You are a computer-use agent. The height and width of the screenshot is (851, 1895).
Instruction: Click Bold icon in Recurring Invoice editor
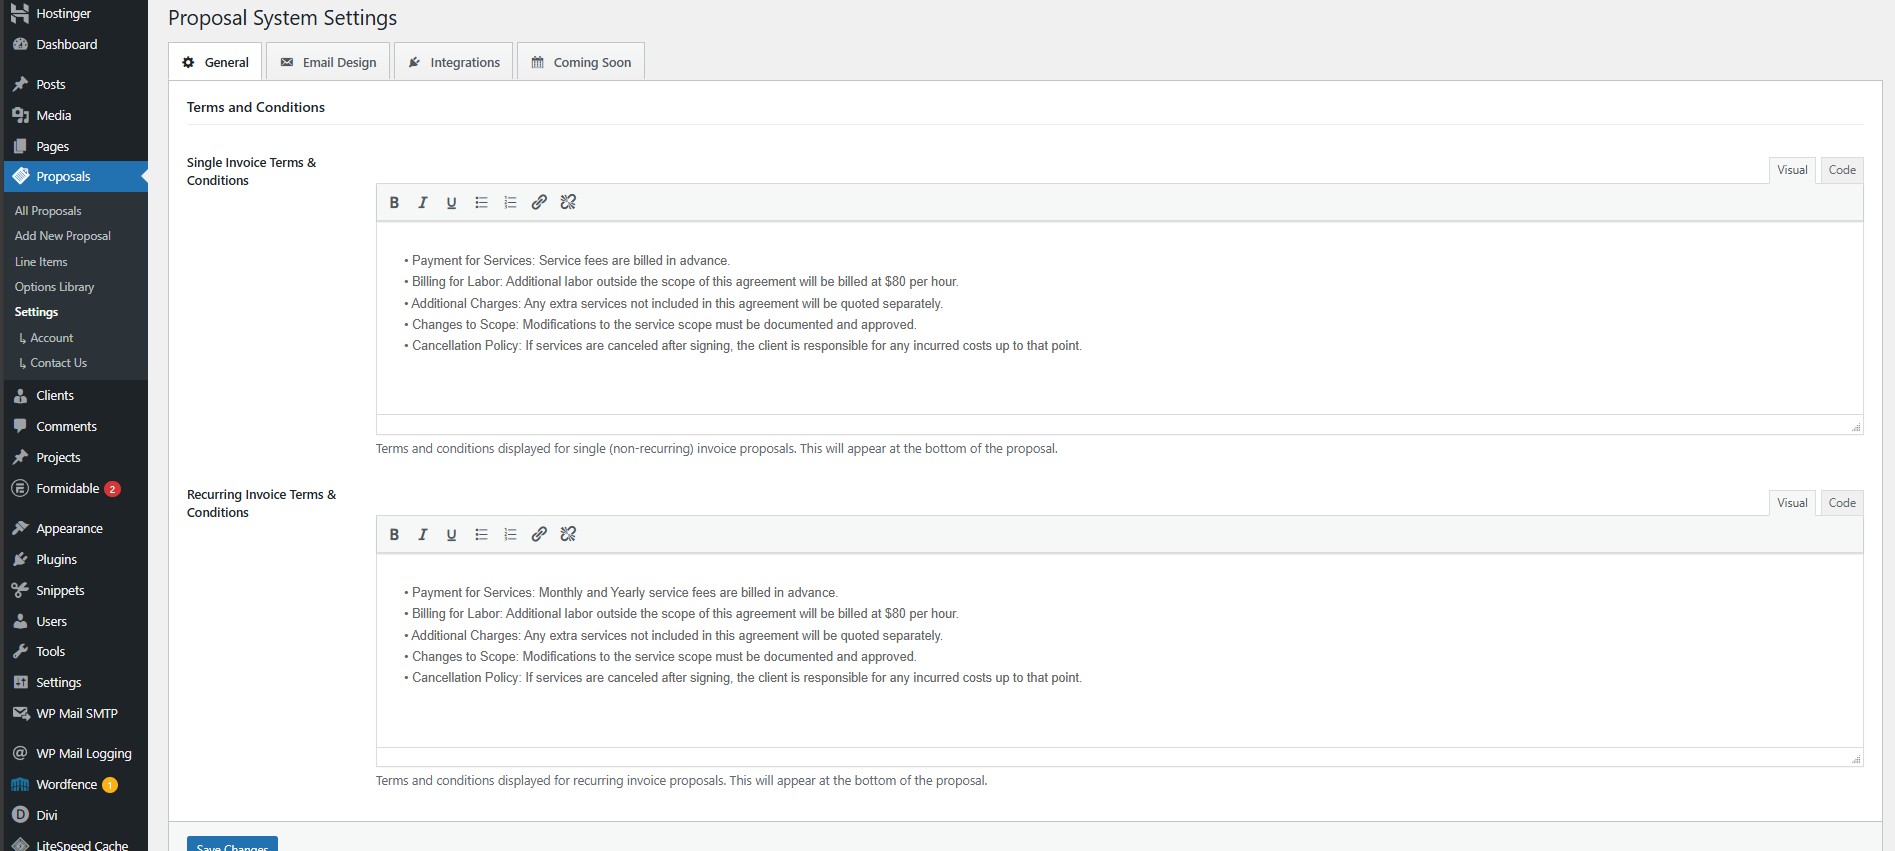[x=394, y=534]
